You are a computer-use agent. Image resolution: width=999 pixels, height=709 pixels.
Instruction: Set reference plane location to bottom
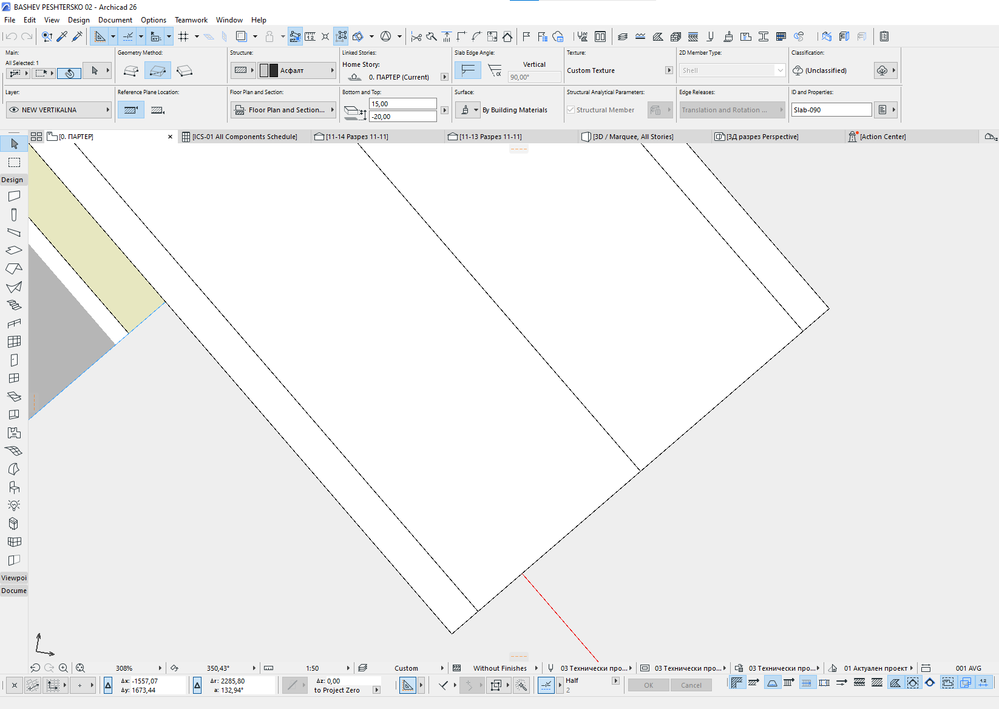pos(158,110)
